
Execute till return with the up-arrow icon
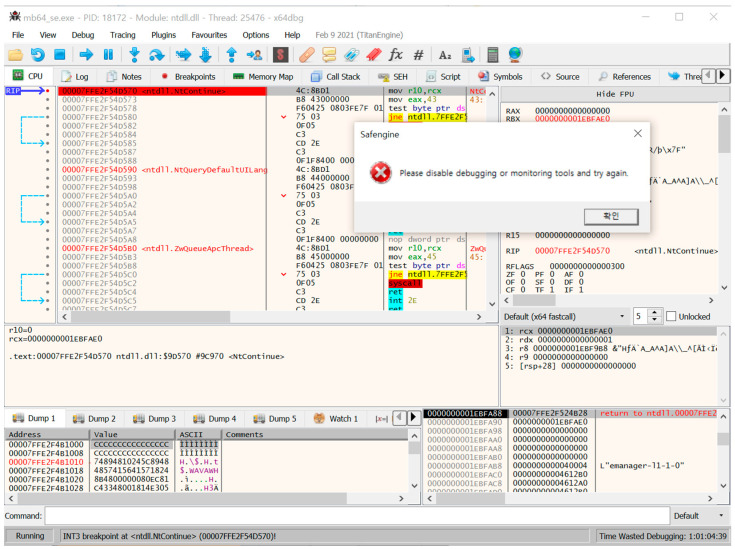[232, 55]
